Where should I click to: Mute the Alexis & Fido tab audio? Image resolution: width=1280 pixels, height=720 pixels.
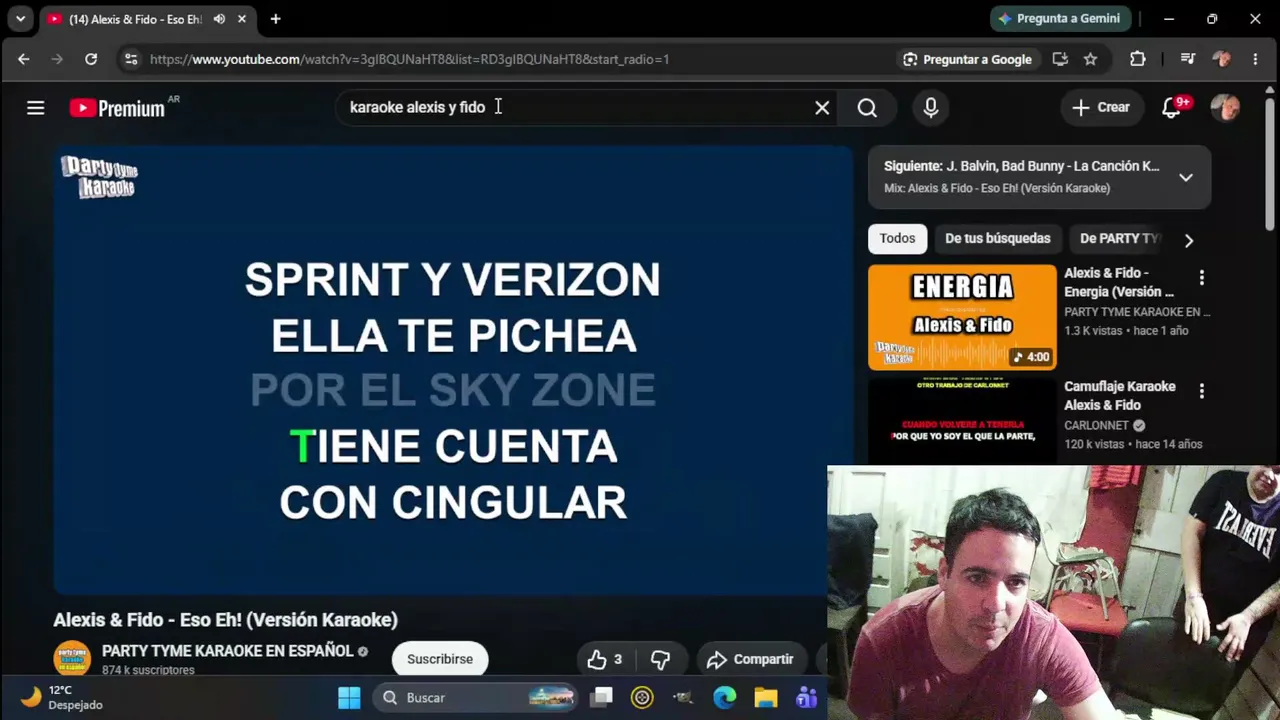pos(219,19)
